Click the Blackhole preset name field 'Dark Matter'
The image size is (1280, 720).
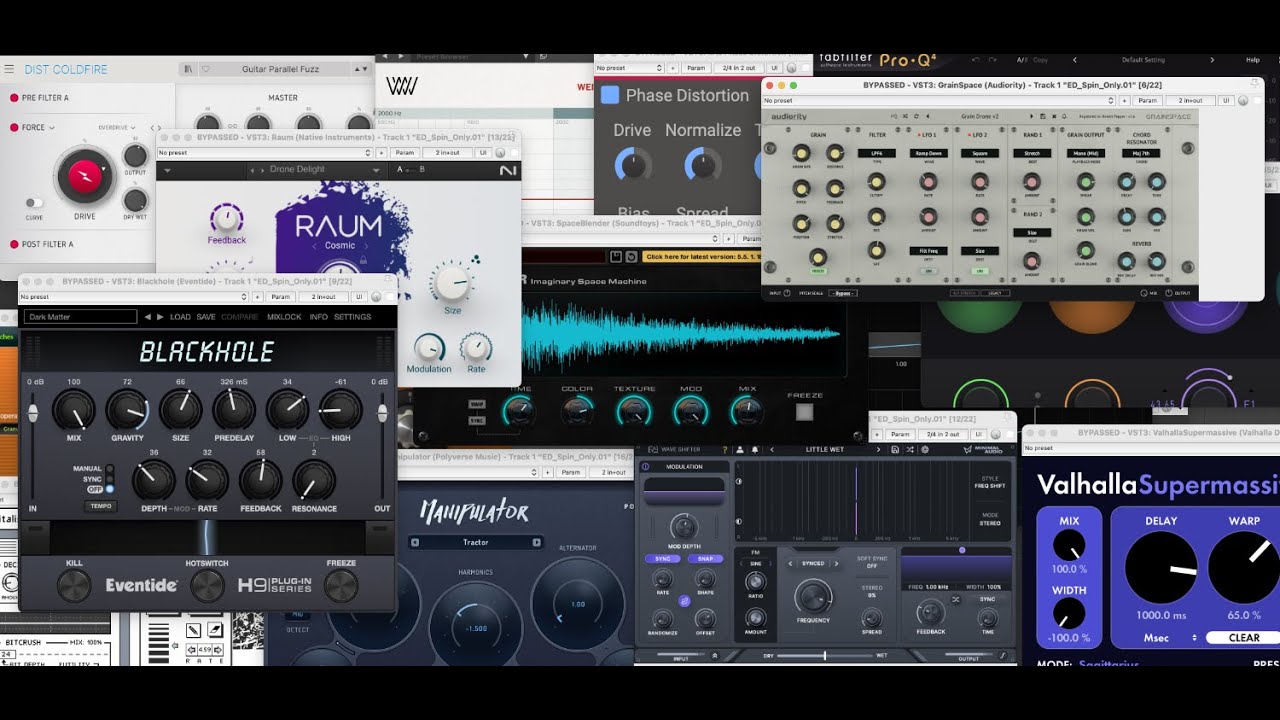click(81, 317)
